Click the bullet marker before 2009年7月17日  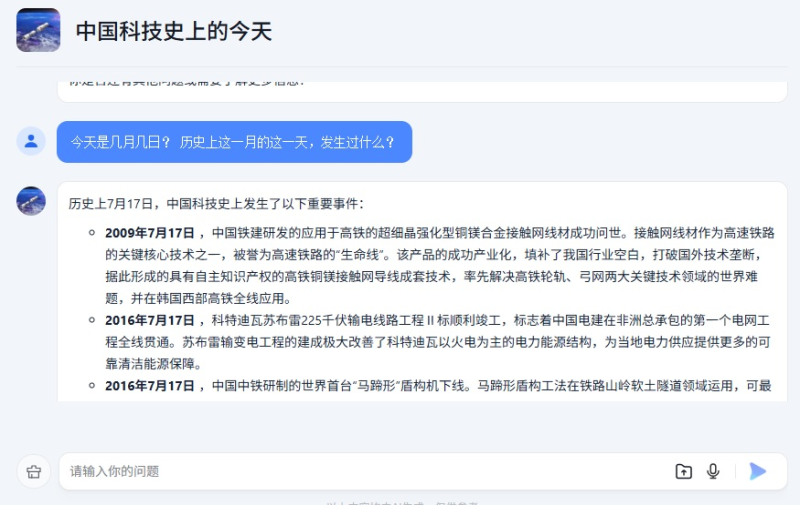point(92,233)
